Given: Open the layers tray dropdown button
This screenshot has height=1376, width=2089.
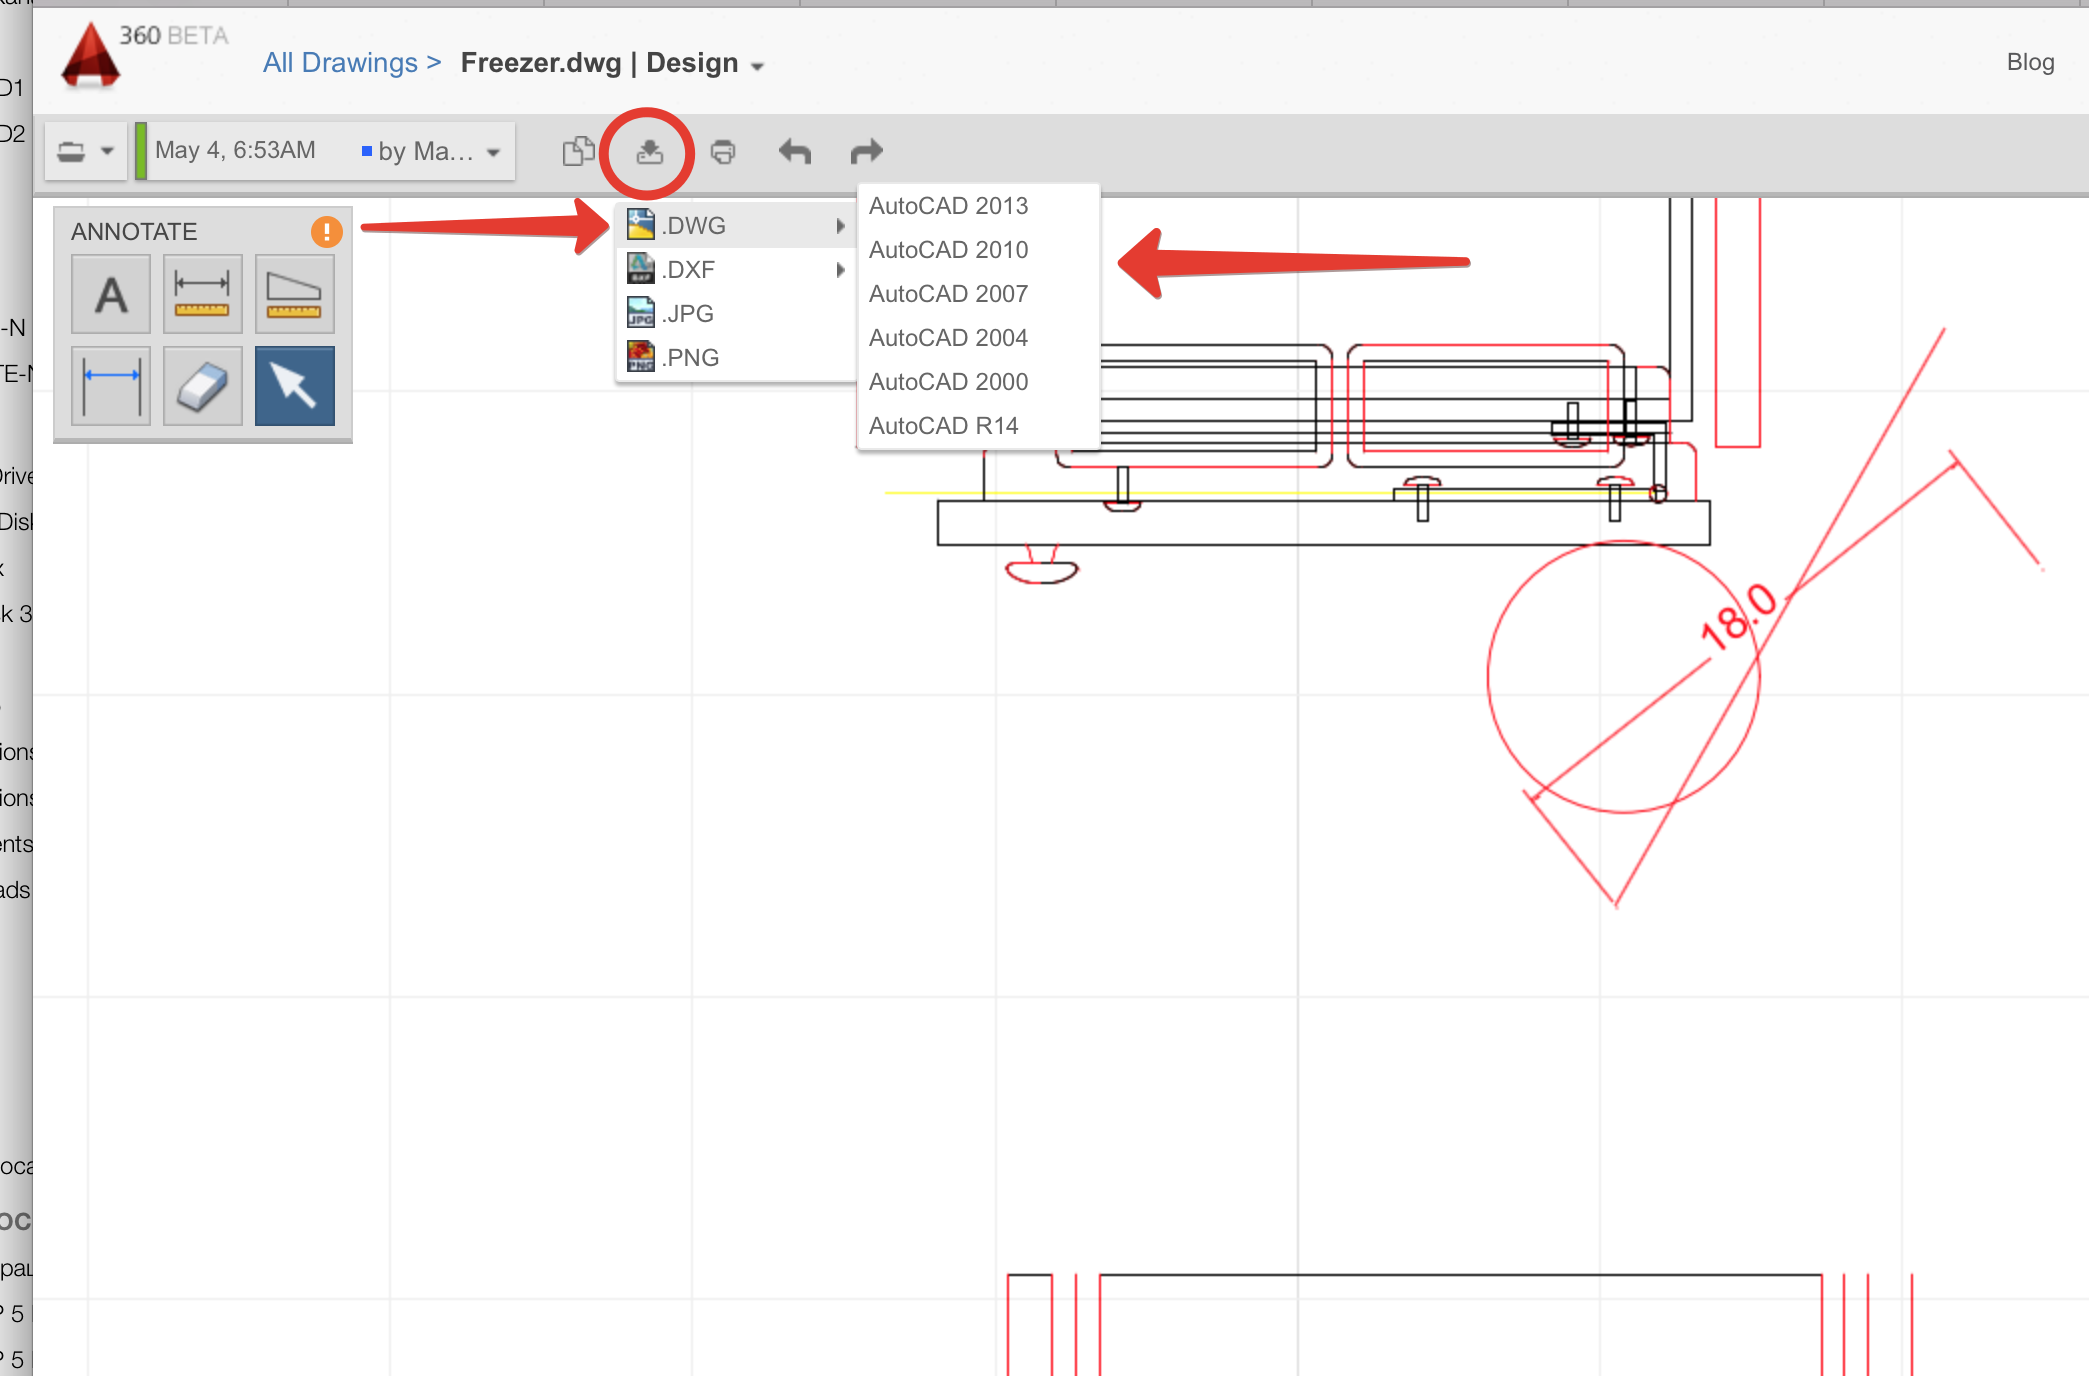Looking at the screenshot, I should point(85,152).
